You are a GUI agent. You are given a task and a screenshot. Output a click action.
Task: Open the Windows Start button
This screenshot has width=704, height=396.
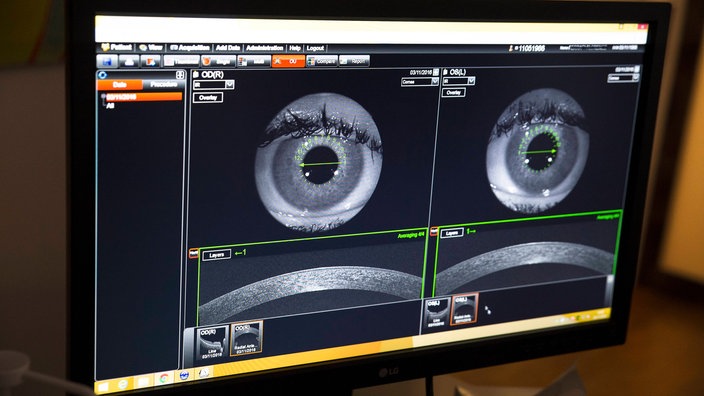(x=104, y=386)
